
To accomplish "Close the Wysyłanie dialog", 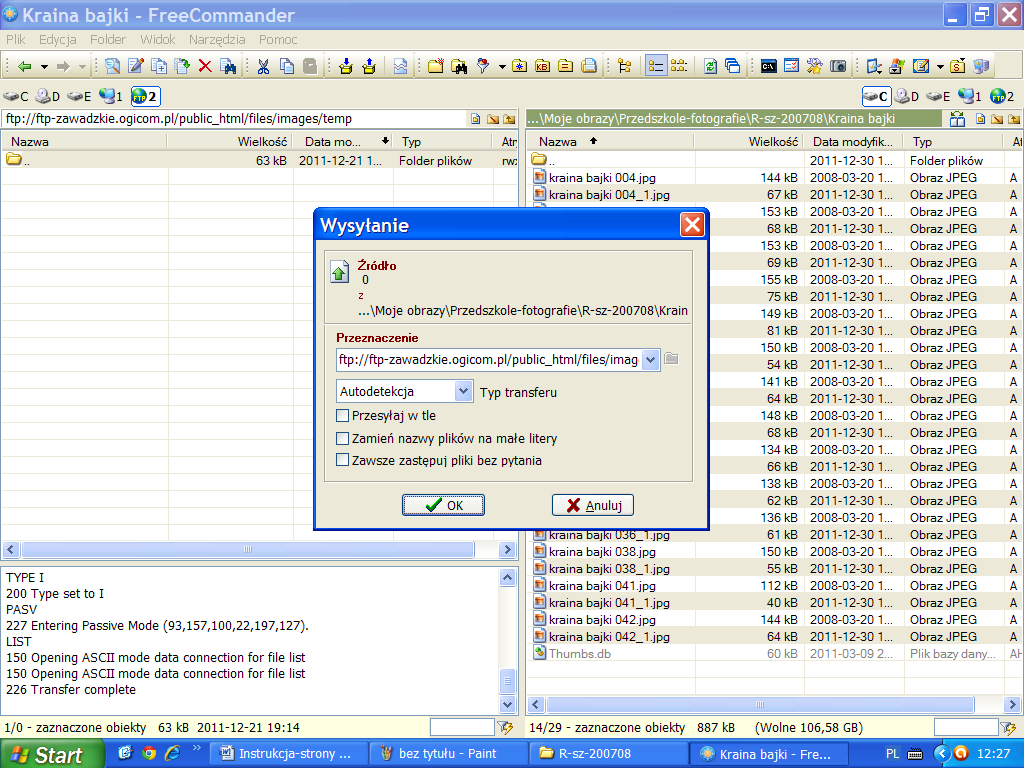I will 692,225.
